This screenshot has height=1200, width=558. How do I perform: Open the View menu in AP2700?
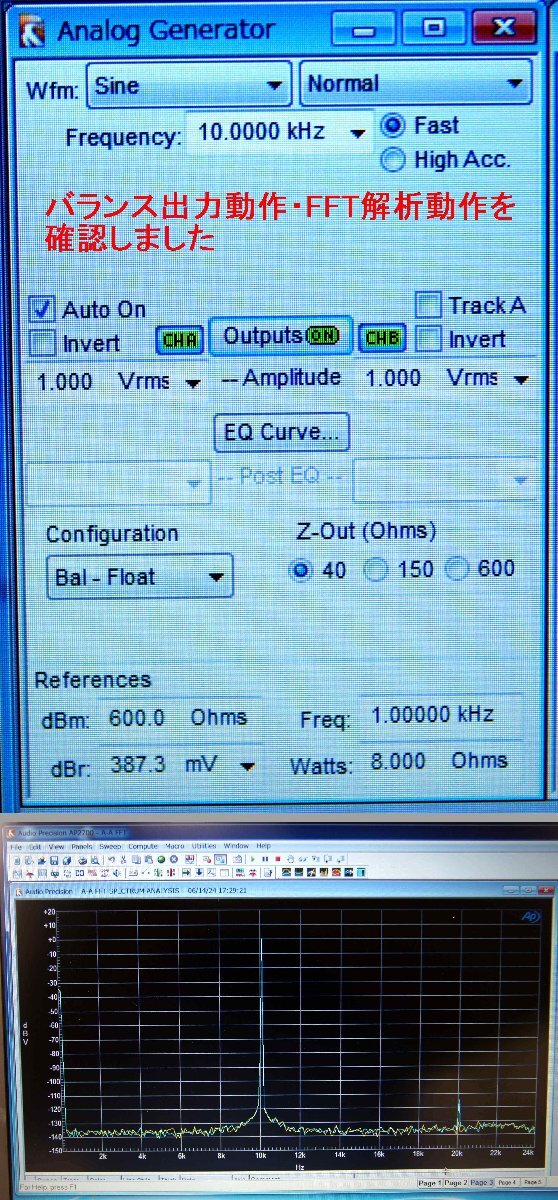(56, 846)
